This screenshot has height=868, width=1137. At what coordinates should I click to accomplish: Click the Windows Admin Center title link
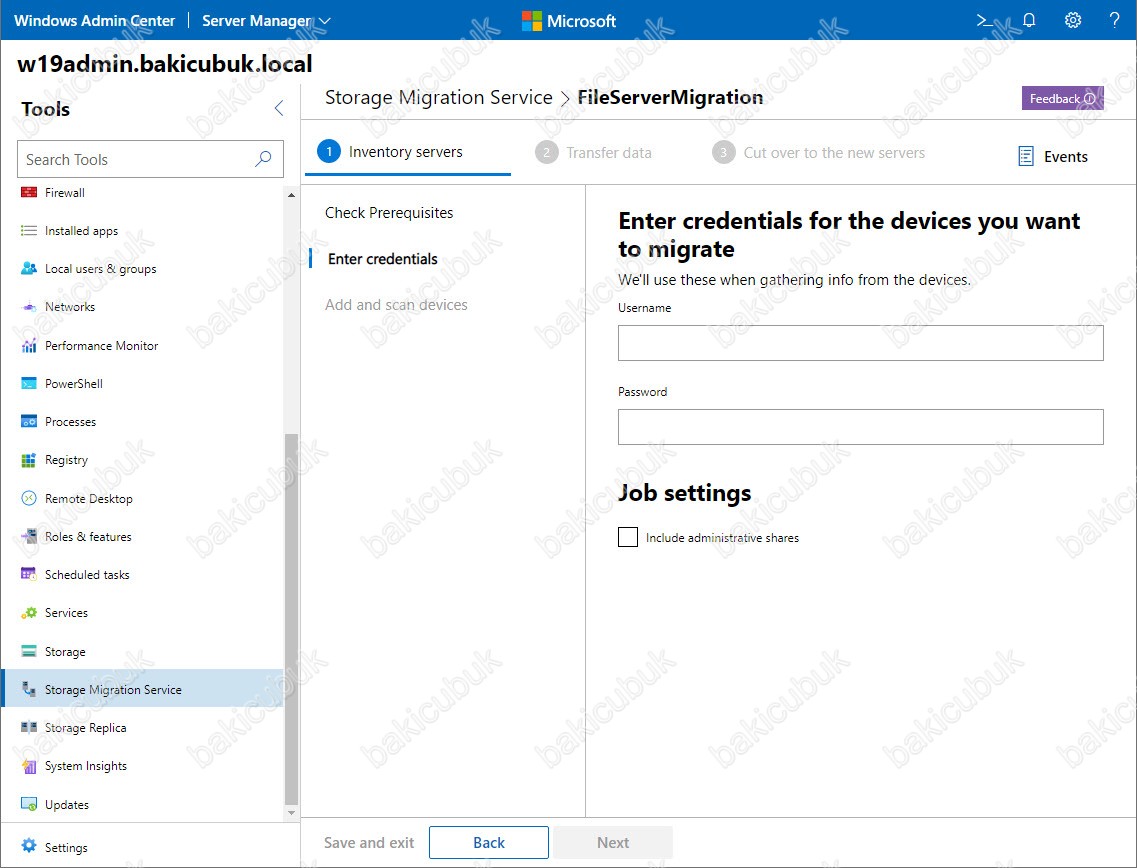pos(94,20)
